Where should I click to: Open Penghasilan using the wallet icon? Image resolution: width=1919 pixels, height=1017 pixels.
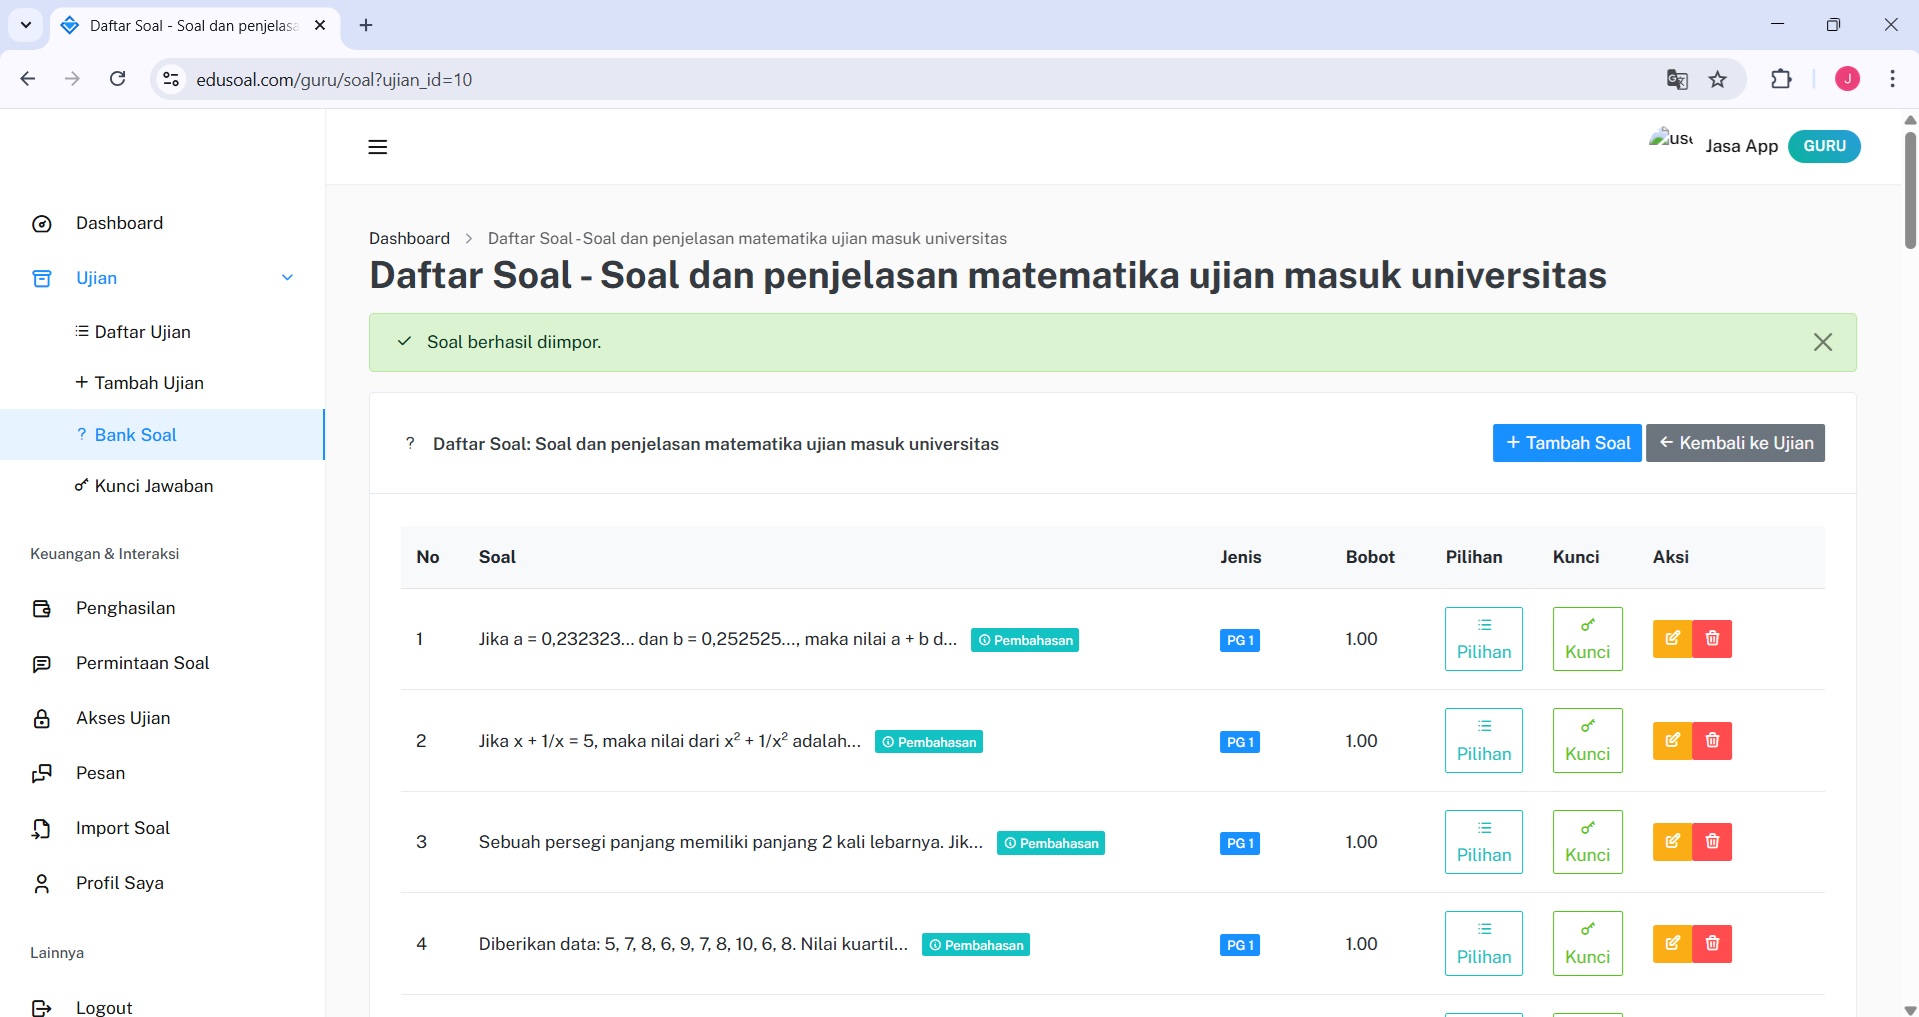pyautogui.click(x=41, y=608)
